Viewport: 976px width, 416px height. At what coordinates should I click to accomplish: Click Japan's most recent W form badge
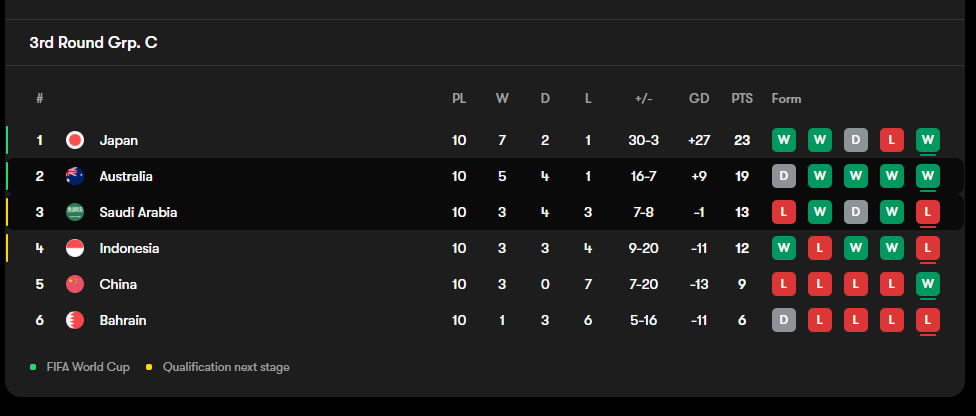(x=927, y=140)
